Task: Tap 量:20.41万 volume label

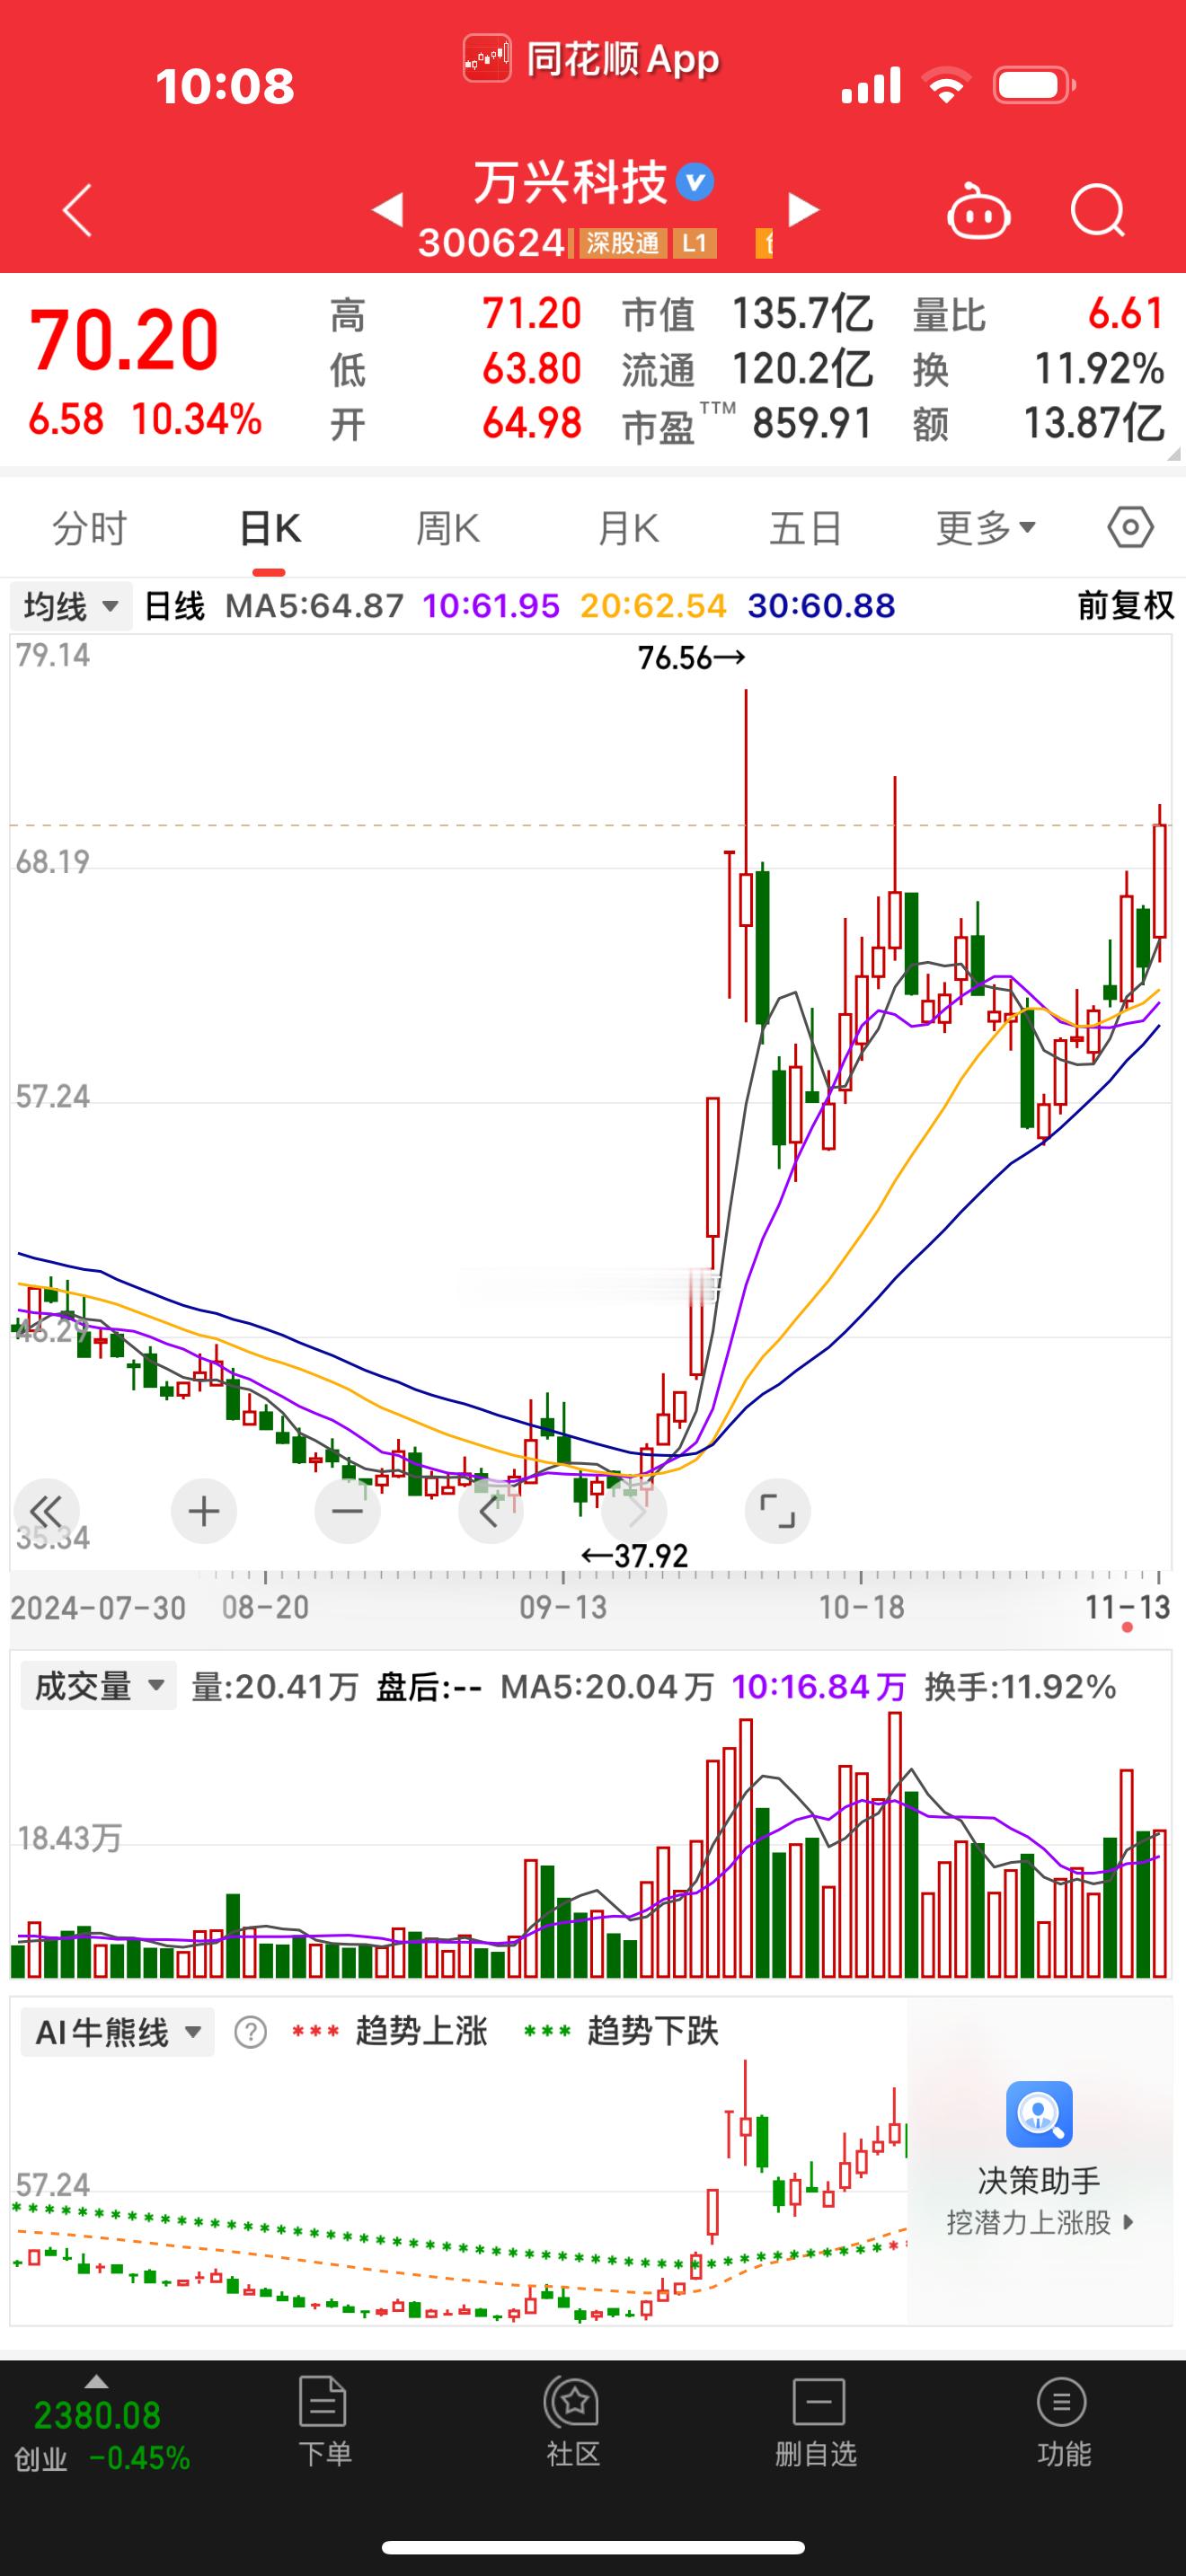Action: [x=274, y=1686]
